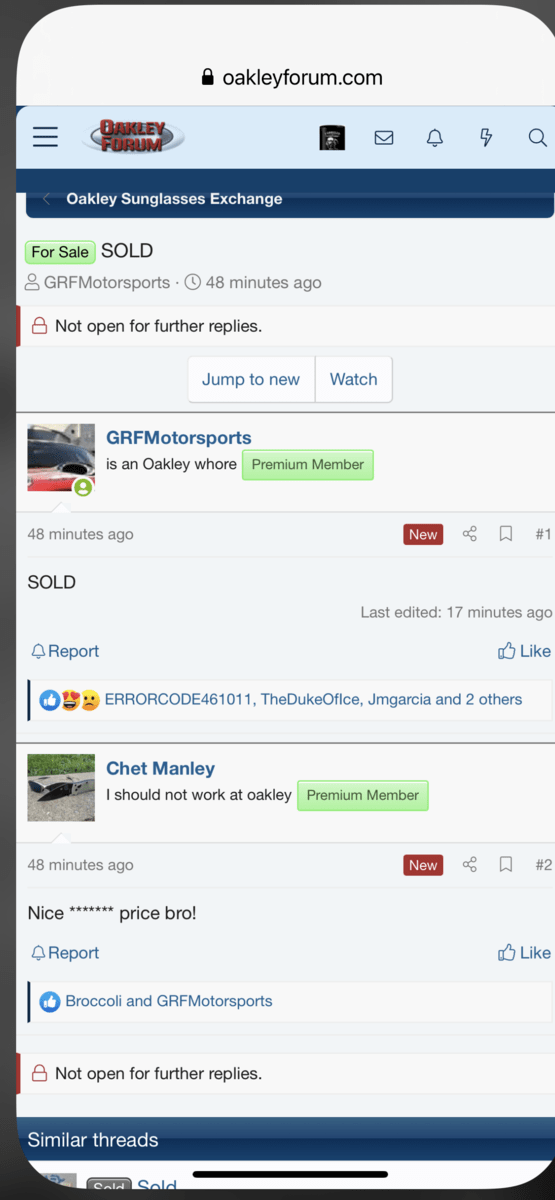This screenshot has height=1200, width=555.
Task: Click share icon on post #2
Action: pos(470,864)
